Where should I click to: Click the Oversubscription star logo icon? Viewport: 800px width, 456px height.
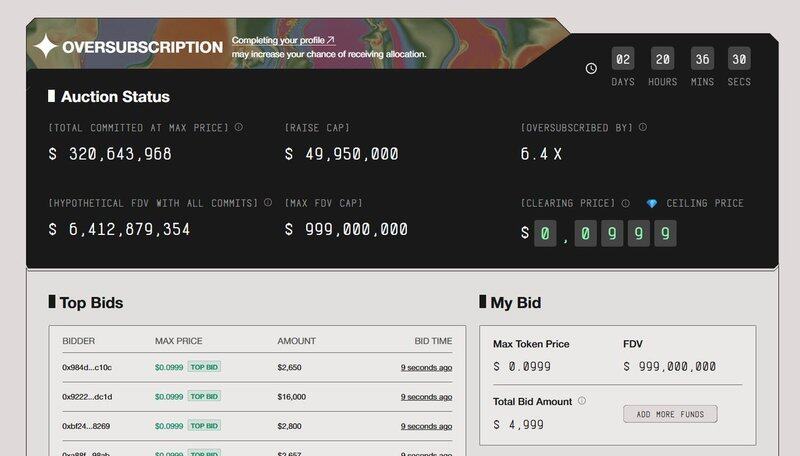tap(46, 46)
